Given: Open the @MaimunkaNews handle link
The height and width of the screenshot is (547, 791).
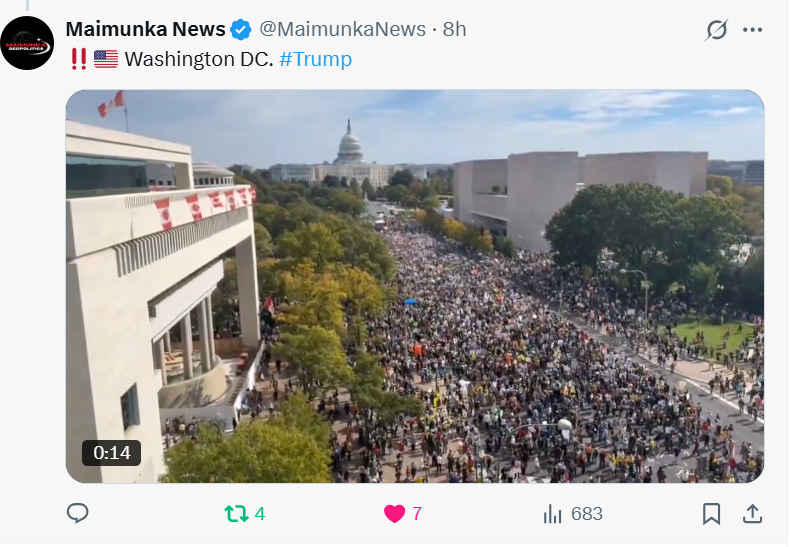Looking at the screenshot, I should [x=343, y=29].
